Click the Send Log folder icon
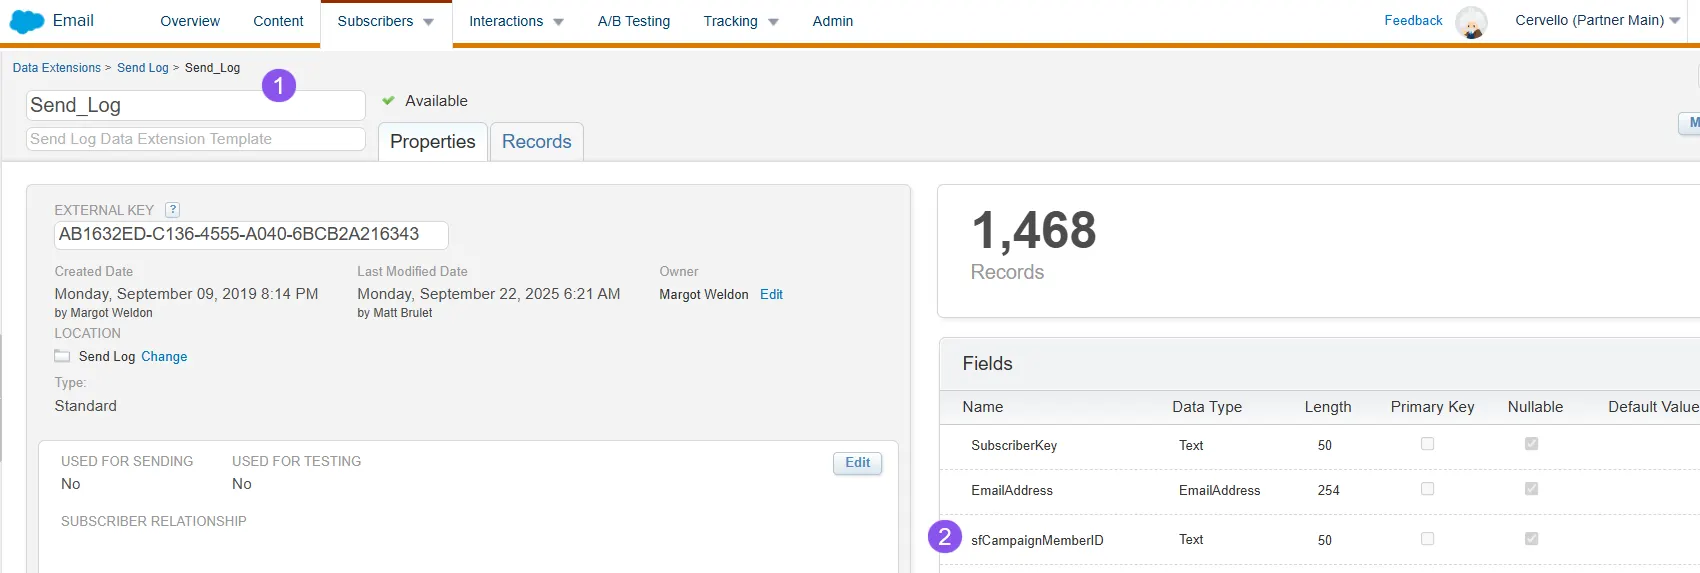The image size is (1700, 573). [x=62, y=356]
